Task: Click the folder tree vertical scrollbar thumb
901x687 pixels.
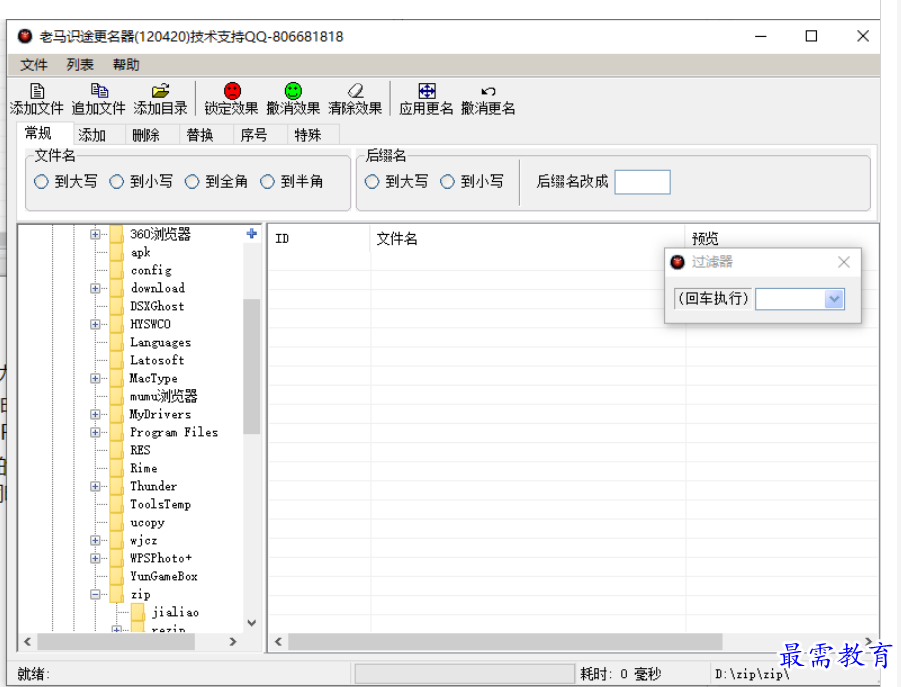Action: (x=252, y=366)
